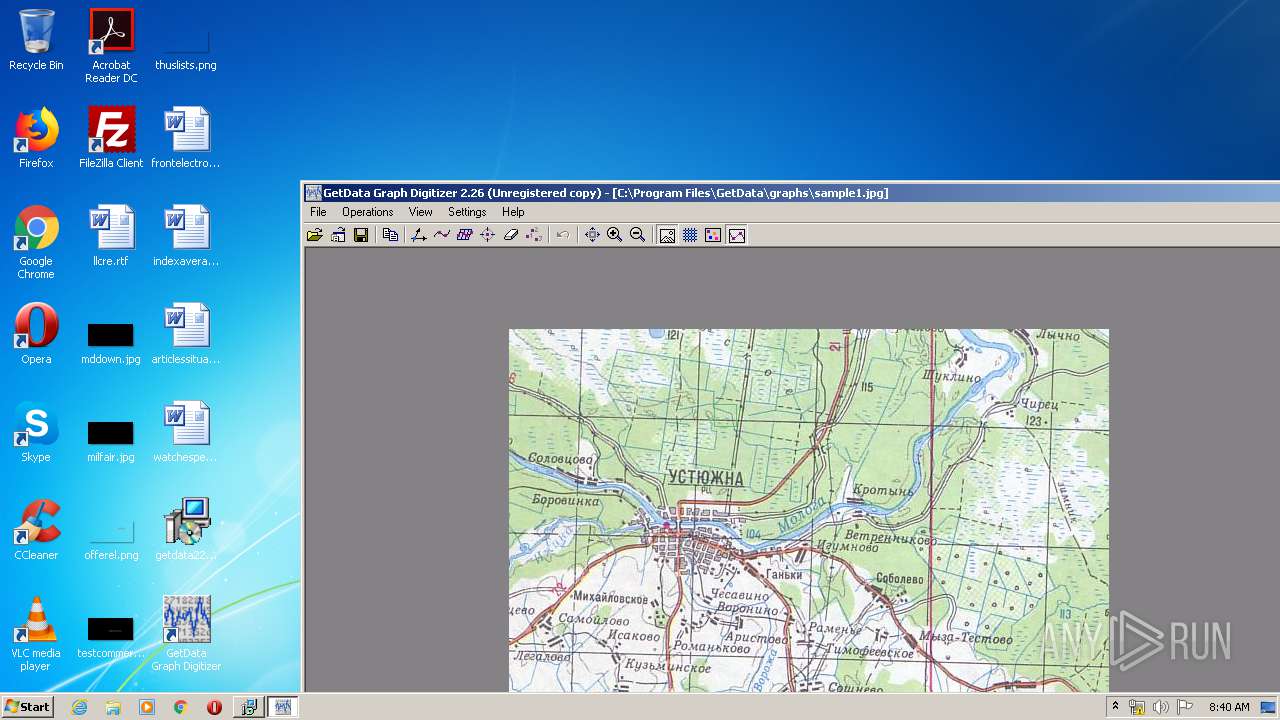The image size is (1280, 720).
Task: Select the digitize area tool
Action: pos(465,235)
